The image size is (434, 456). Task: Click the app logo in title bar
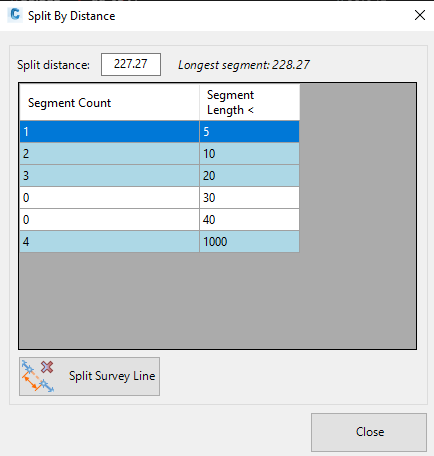[x=15, y=15]
